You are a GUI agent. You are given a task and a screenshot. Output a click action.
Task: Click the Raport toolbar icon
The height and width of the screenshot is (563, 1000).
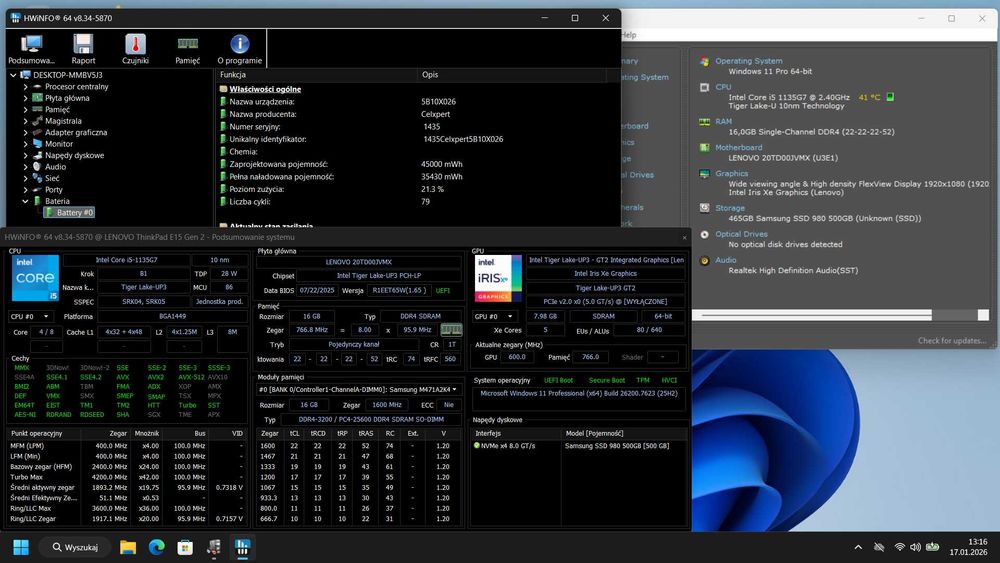tap(83, 49)
